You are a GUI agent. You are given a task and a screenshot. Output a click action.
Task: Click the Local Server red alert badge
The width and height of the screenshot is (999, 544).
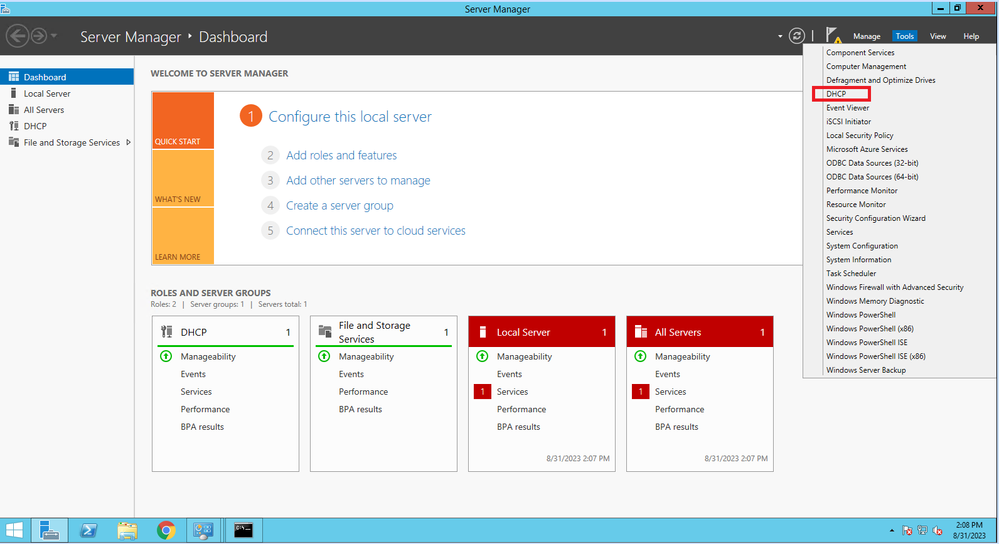pos(482,392)
